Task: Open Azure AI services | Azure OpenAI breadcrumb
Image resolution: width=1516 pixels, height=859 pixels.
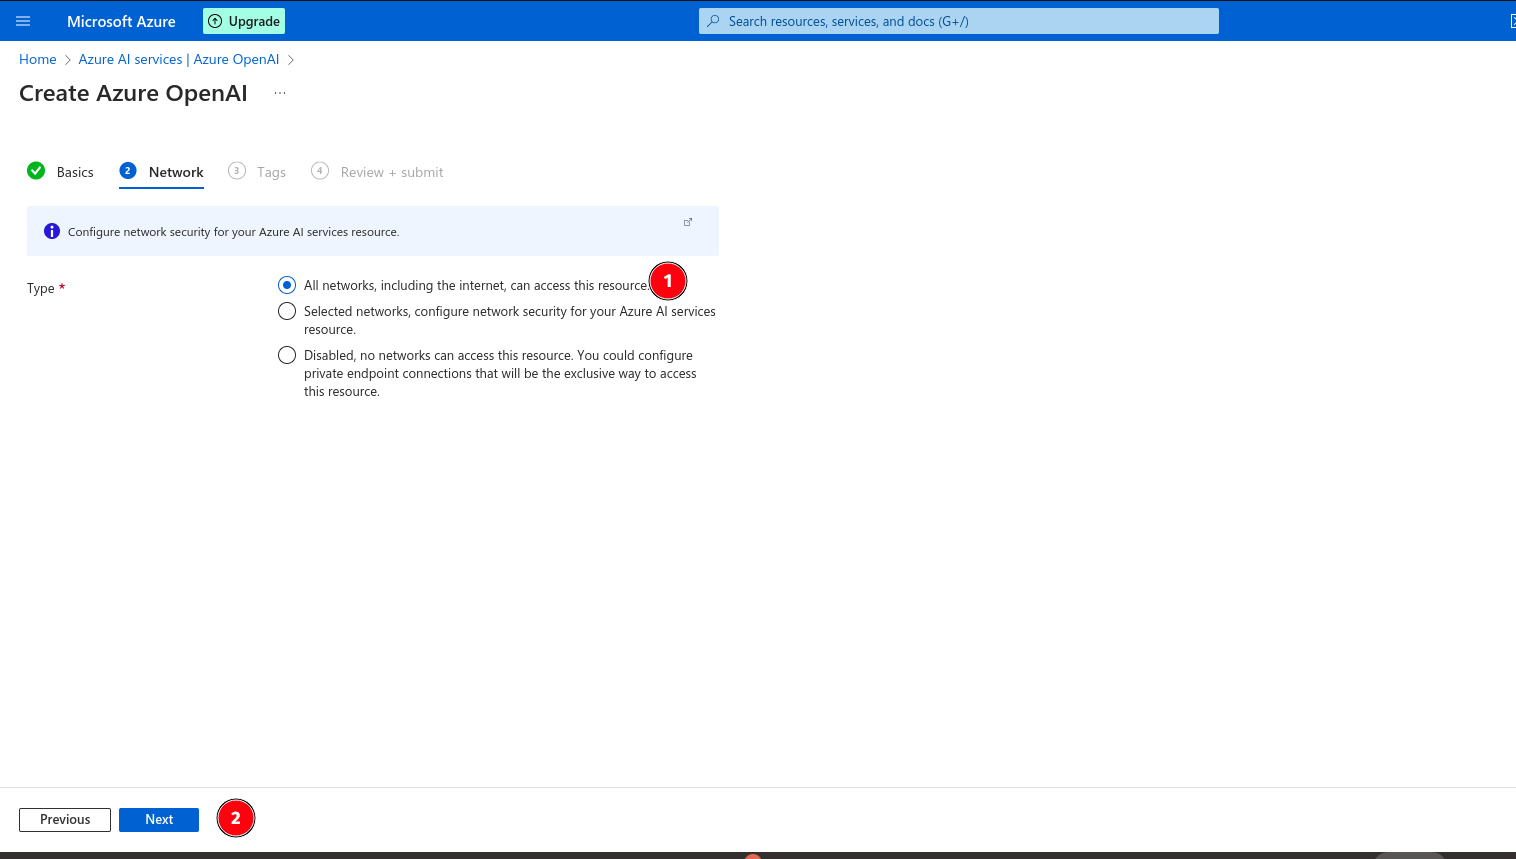Action: tap(179, 59)
